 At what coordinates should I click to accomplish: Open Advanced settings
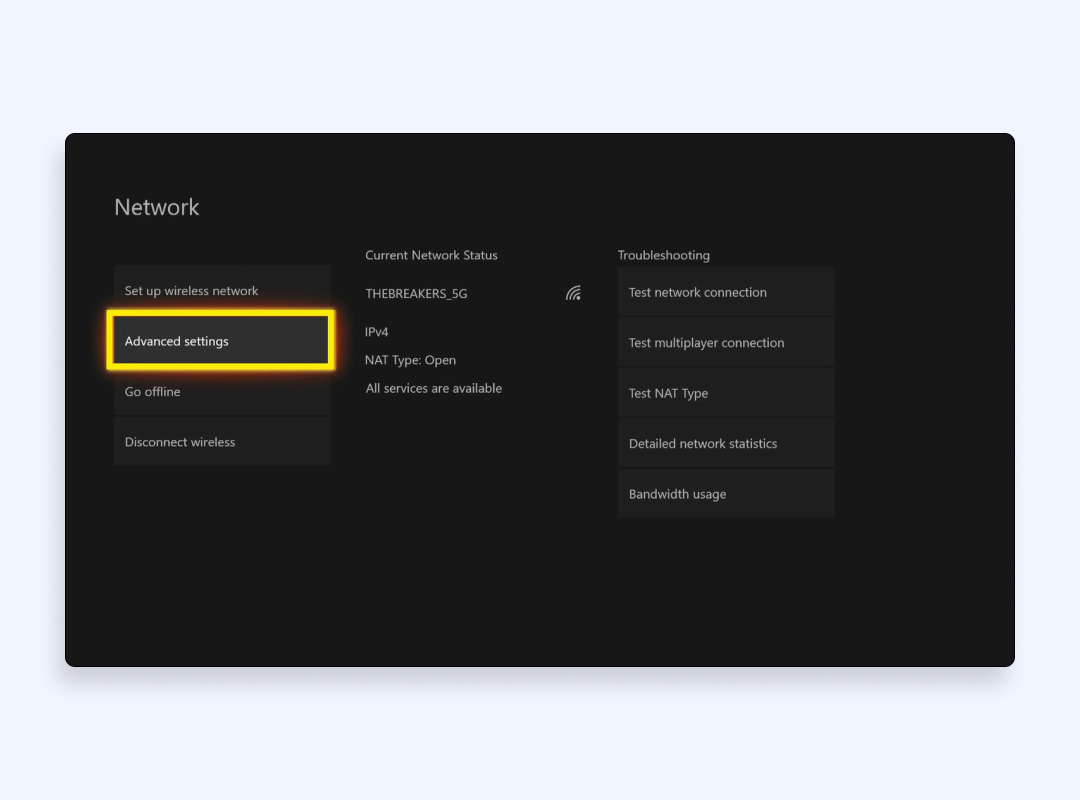point(220,341)
